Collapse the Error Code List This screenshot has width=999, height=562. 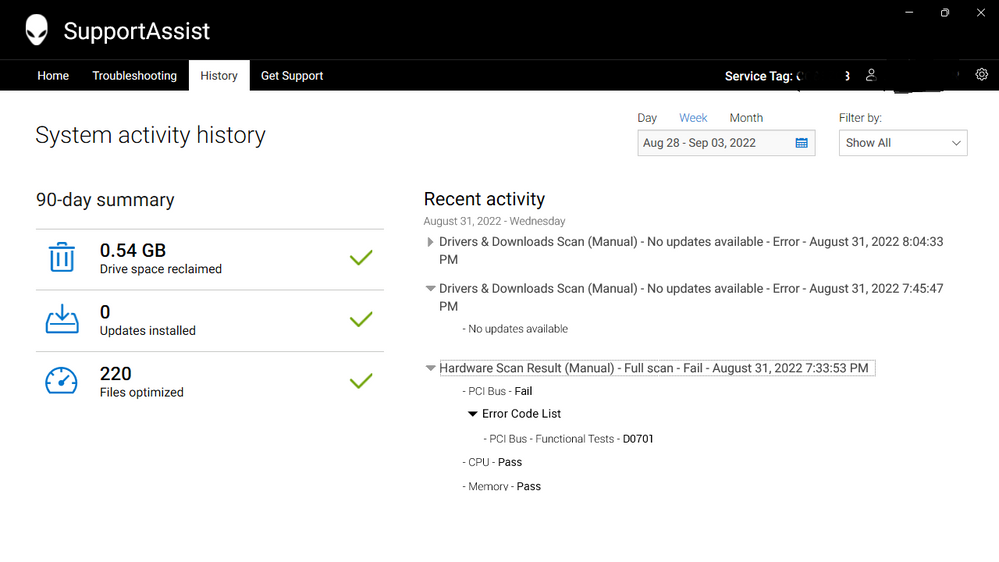click(x=472, y=414)
